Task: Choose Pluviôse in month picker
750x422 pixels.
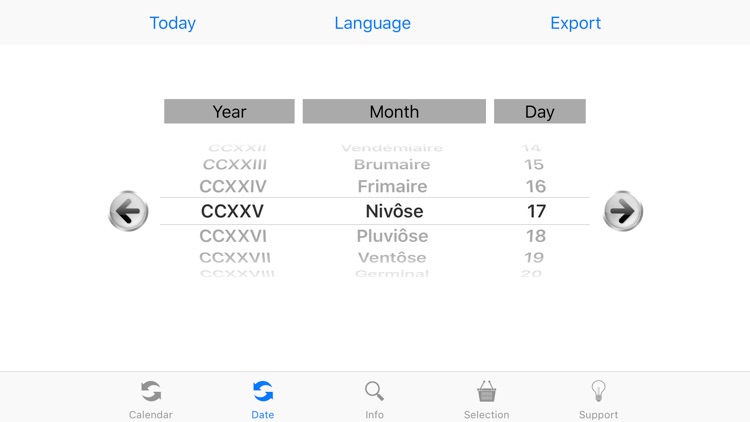Action: tap(392, 236)
